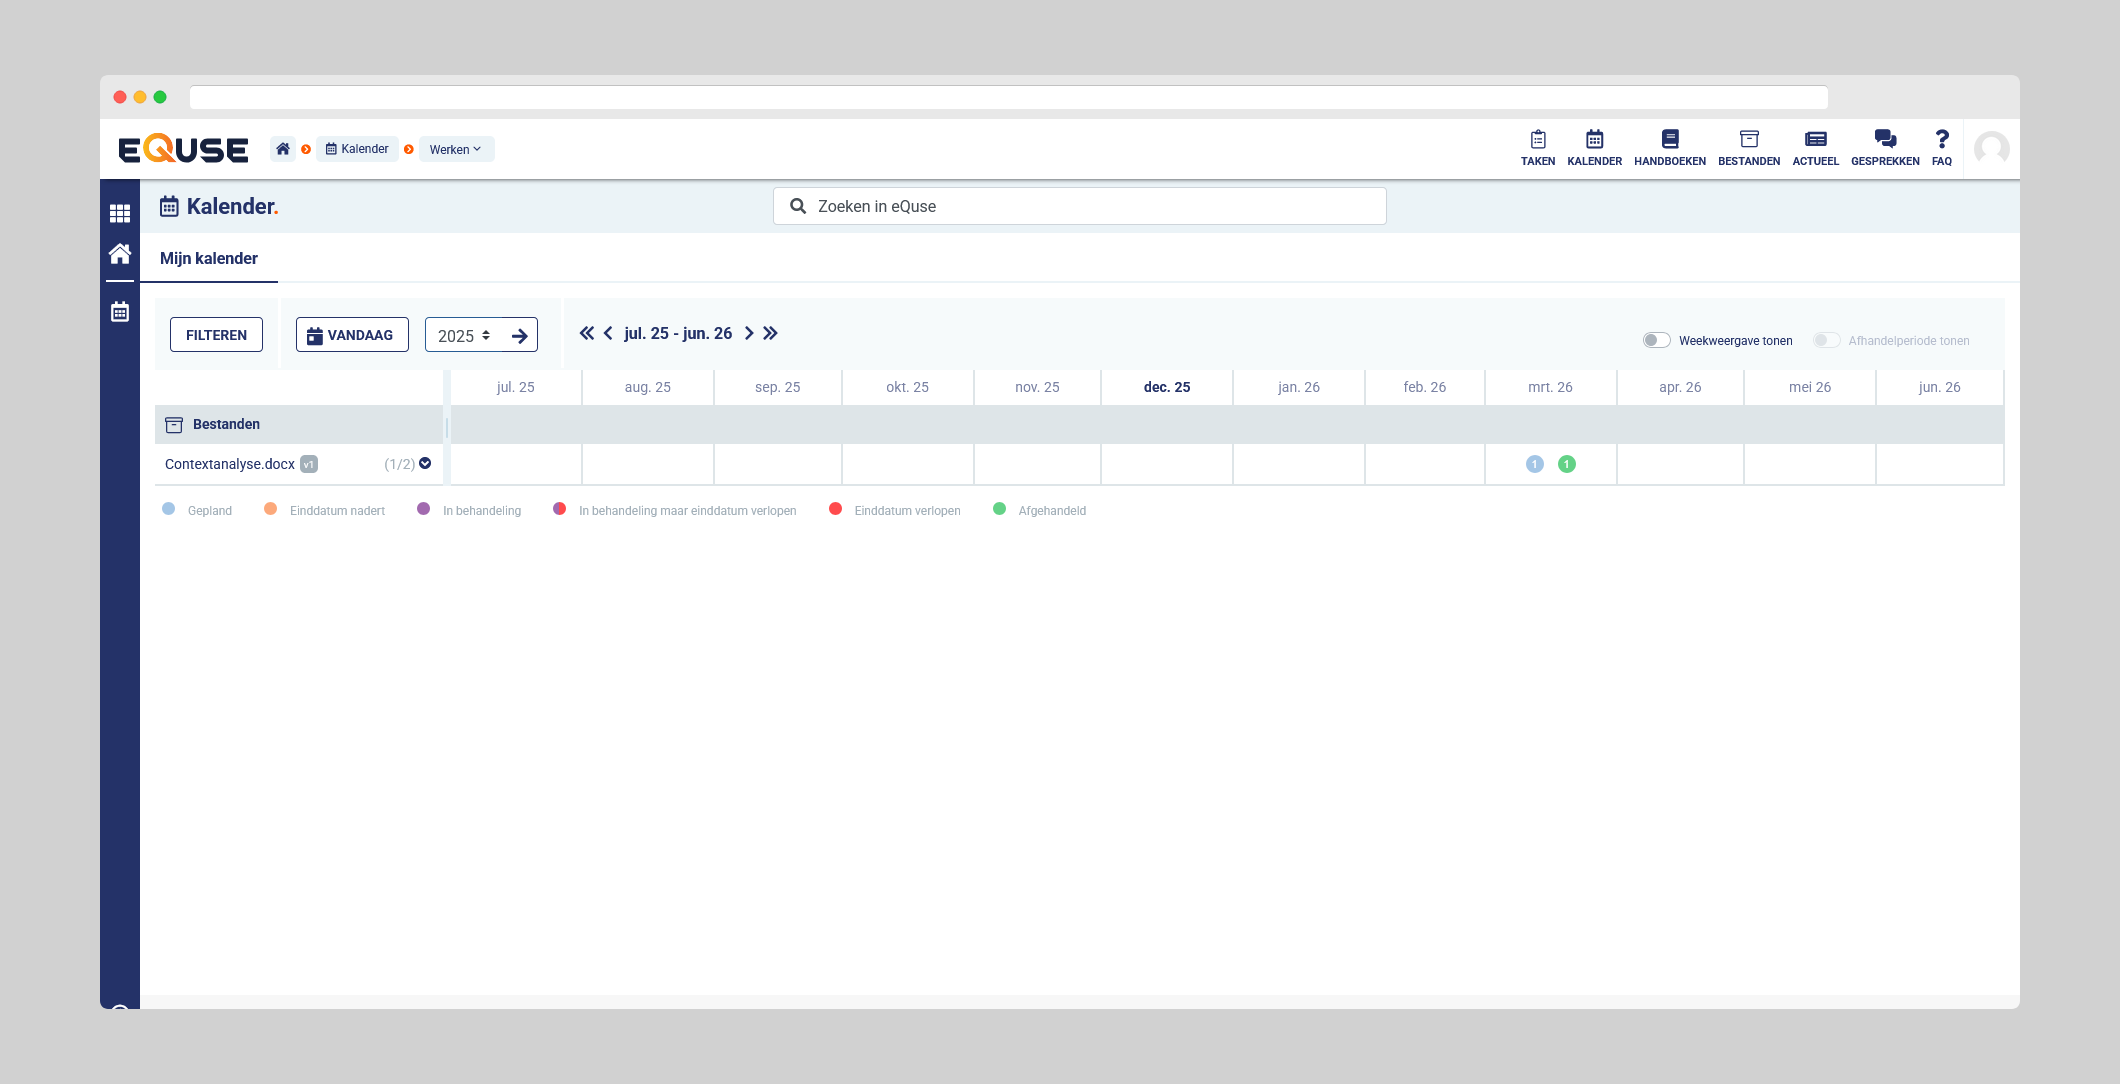Screen dimensions: 2120x1084
Task: Click the grid apps icon in sidebar
Action: [120, 213]
